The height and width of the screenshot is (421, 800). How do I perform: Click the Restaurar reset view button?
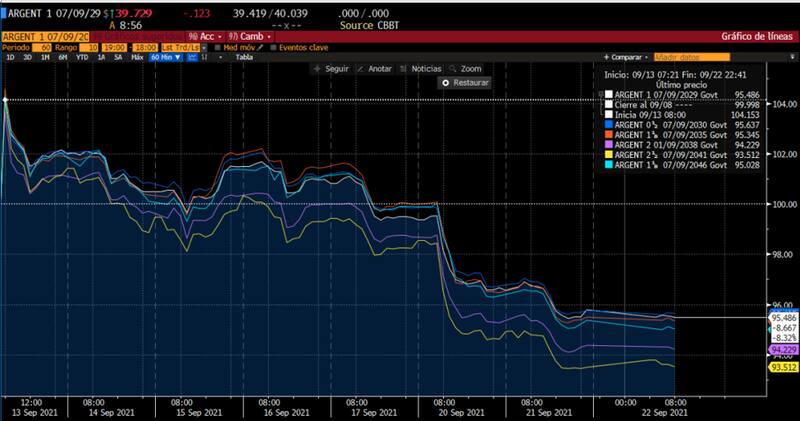(466, 83)
